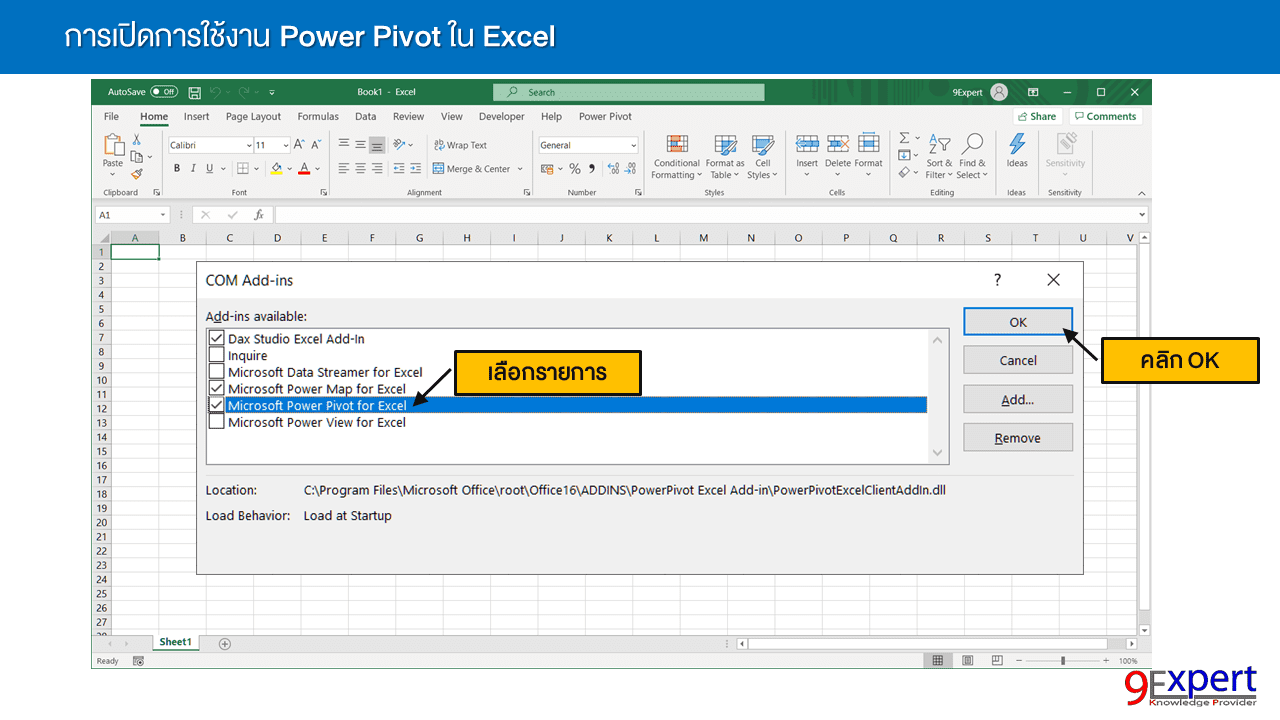Click OK in the COM Add-ins dialog
1280x720 pixels.
pos(1017,321)
